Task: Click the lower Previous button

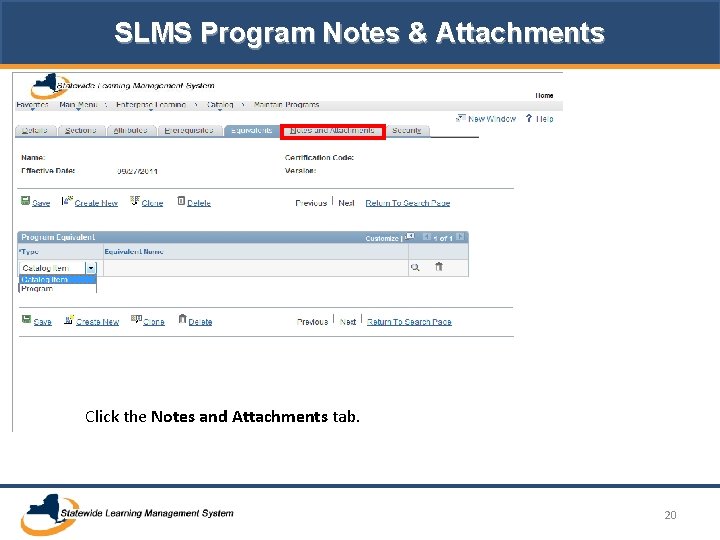Action: [x=312, y=322]
